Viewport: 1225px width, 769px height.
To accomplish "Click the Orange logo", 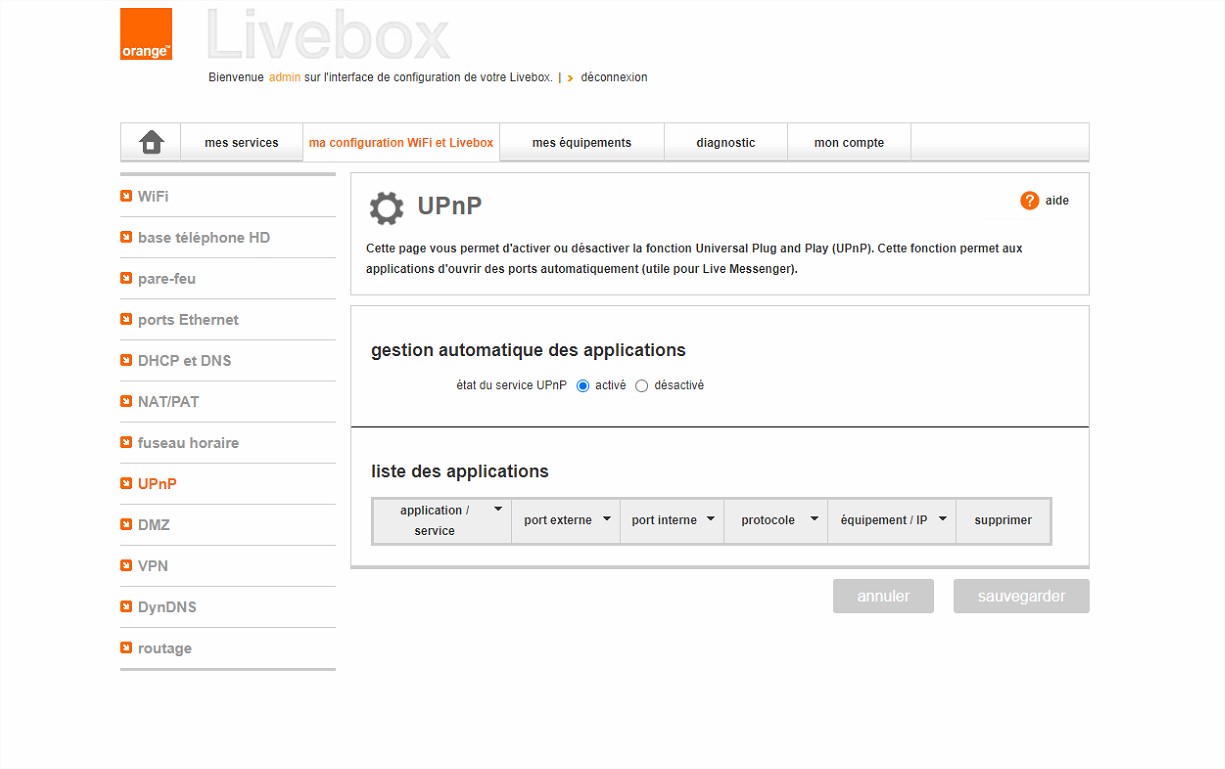I will (146, 34).
